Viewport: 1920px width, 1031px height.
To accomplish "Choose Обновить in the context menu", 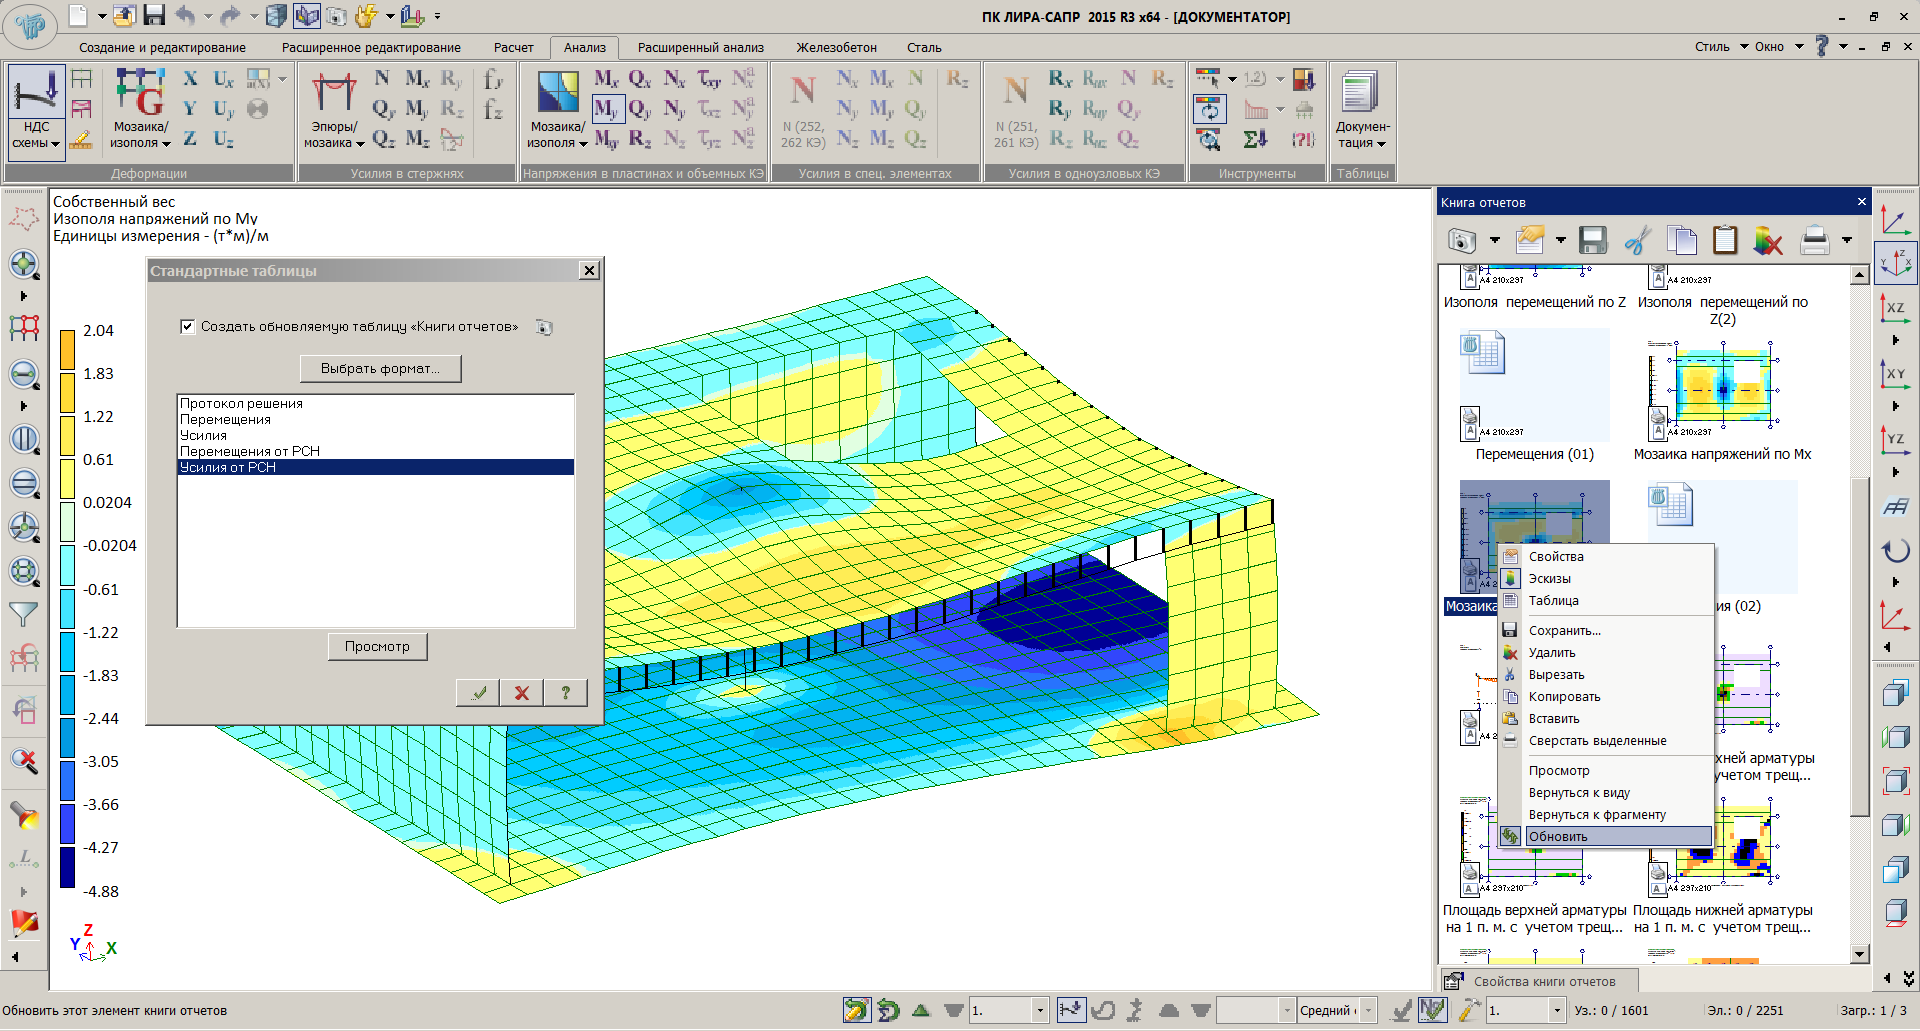I will pos(1557,837).
